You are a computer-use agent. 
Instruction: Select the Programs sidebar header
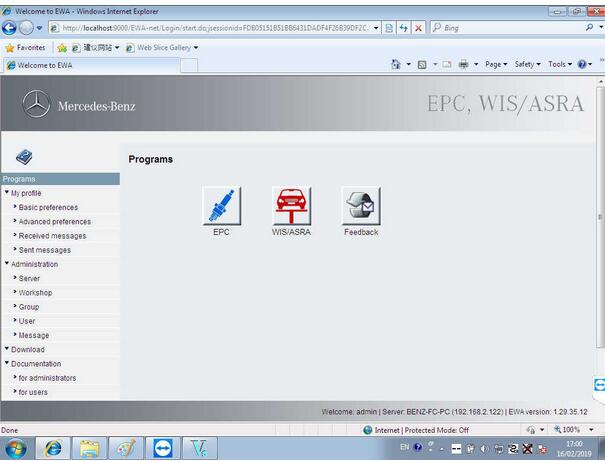point(60,179)
